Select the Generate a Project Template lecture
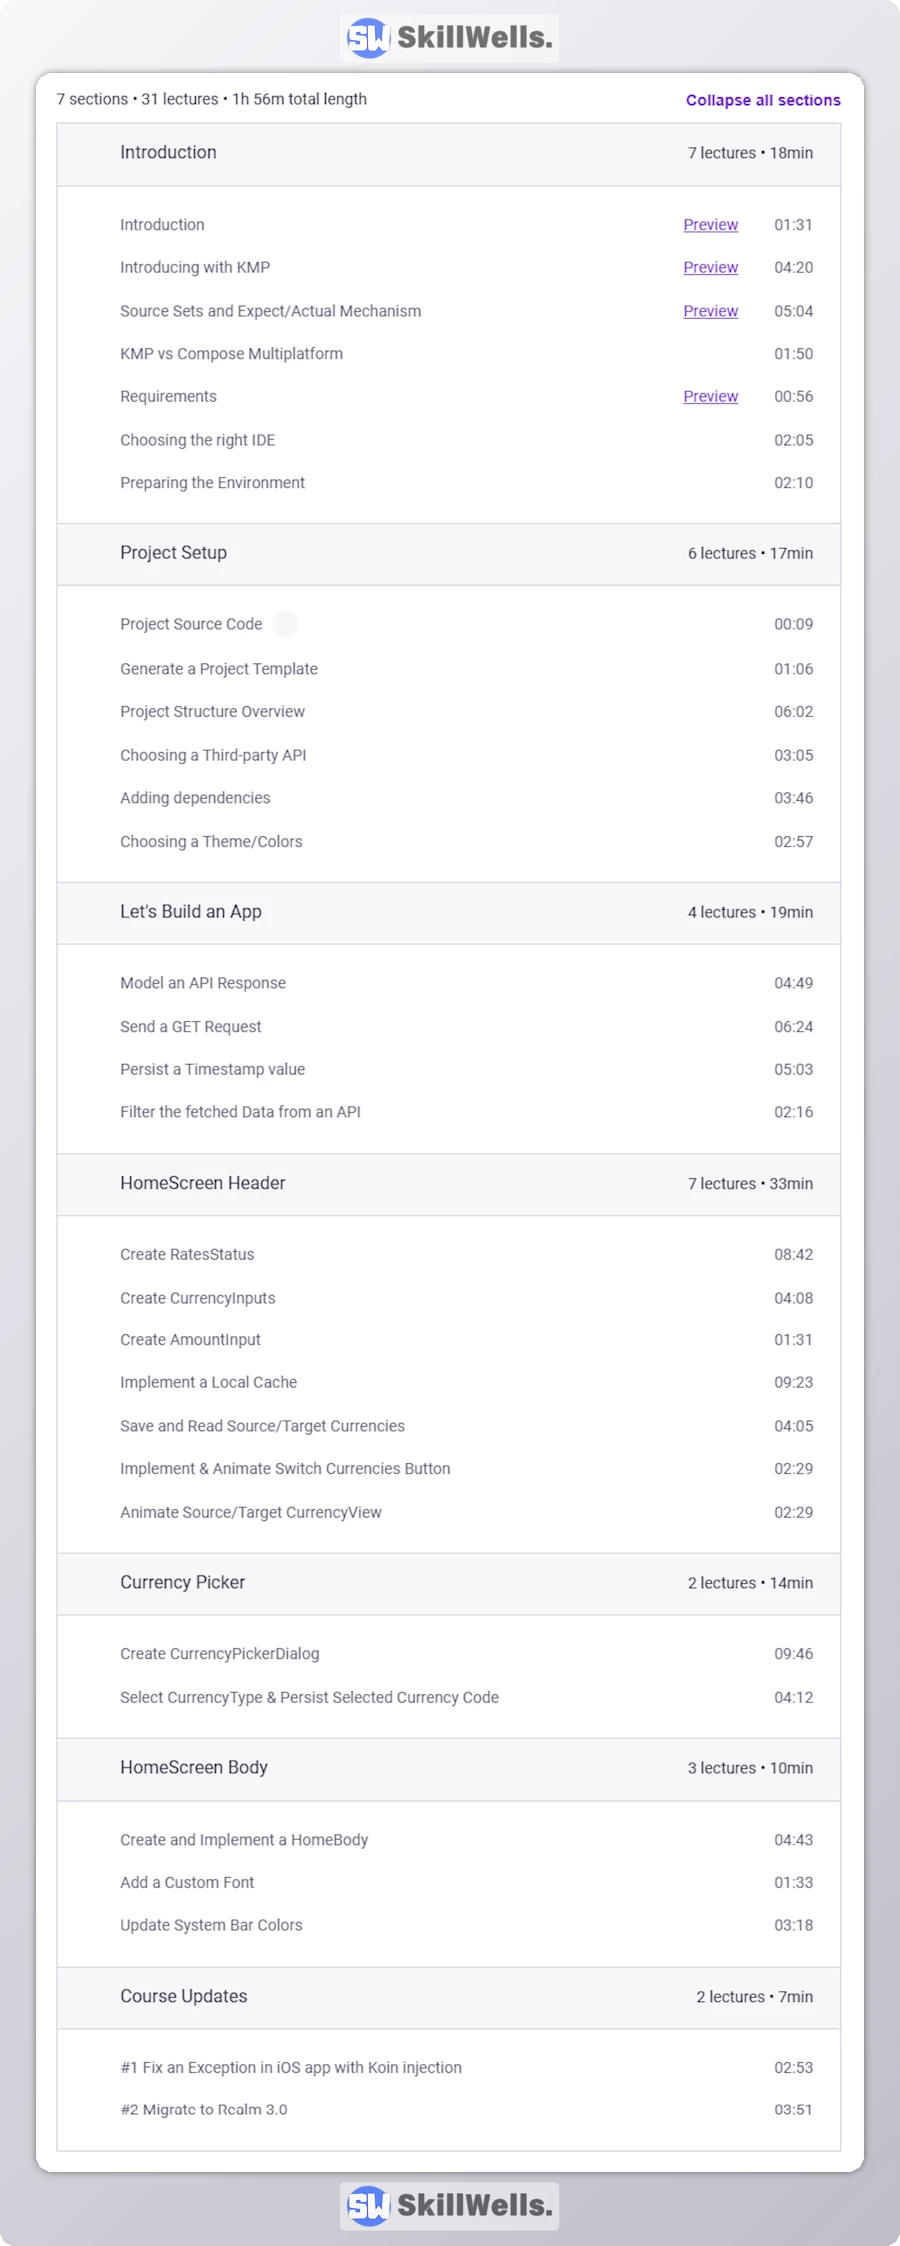The width and height of the screenshot is (900, 2246). [218, 669]
